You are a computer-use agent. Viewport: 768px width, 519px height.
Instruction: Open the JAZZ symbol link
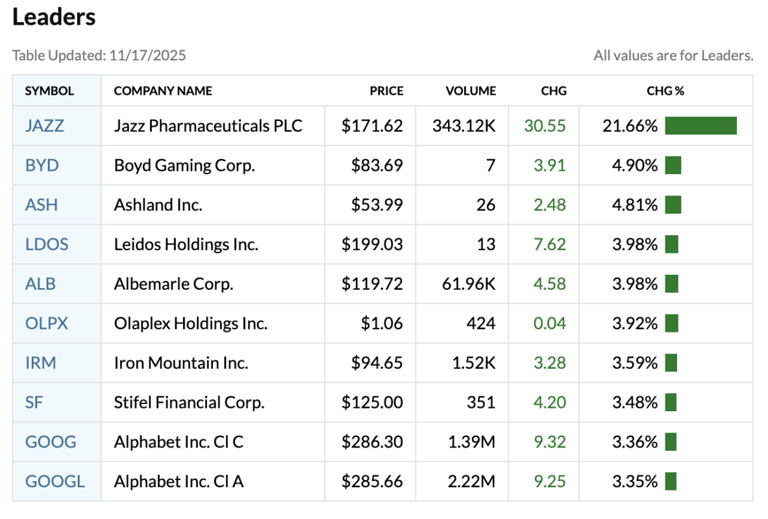coord(44,126)
